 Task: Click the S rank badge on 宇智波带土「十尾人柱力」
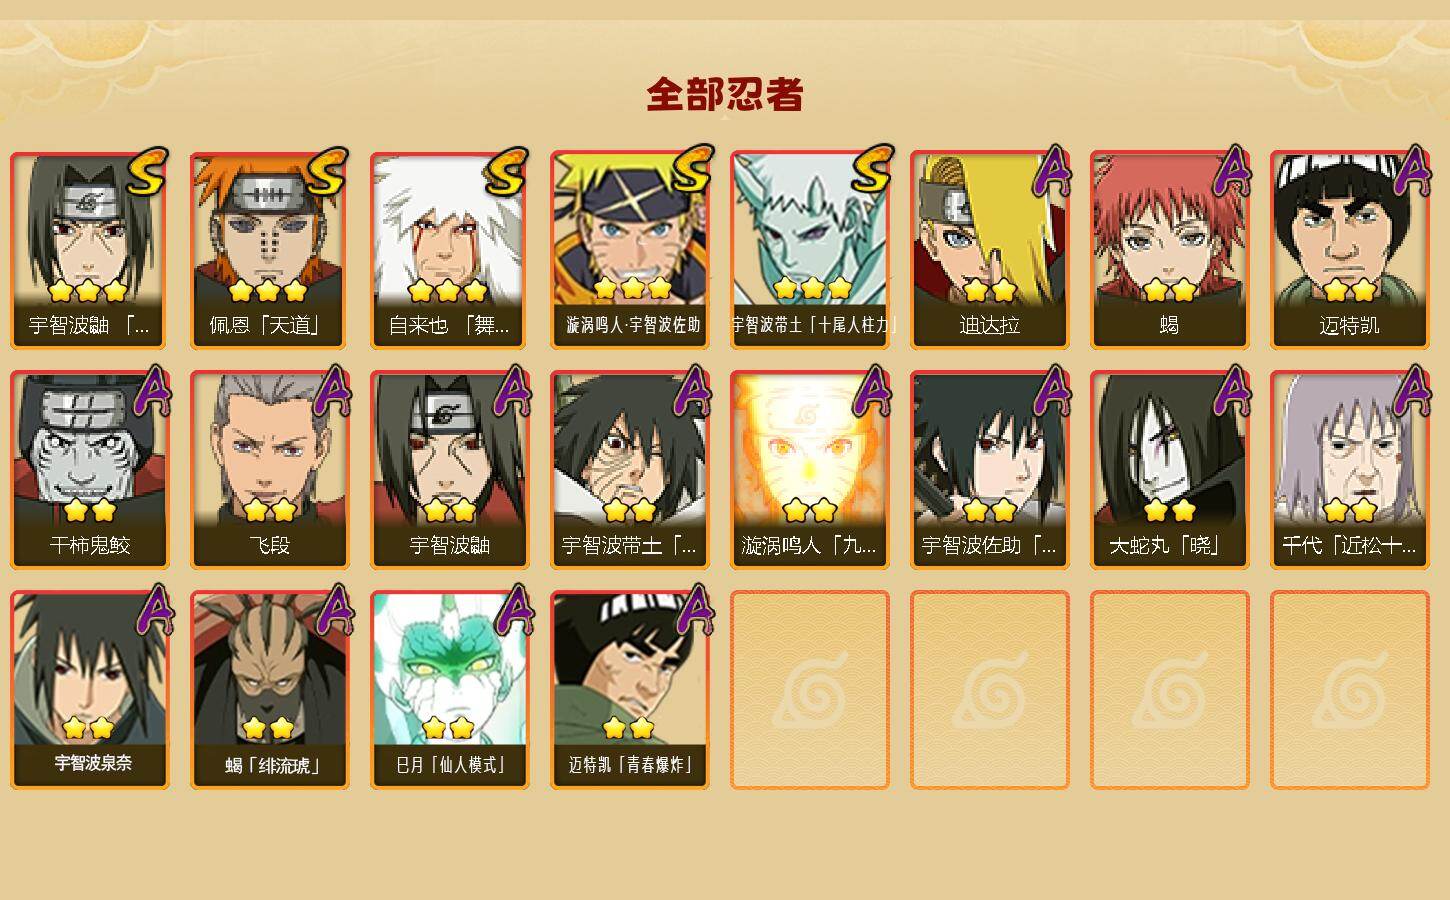(x=870, y=170)
